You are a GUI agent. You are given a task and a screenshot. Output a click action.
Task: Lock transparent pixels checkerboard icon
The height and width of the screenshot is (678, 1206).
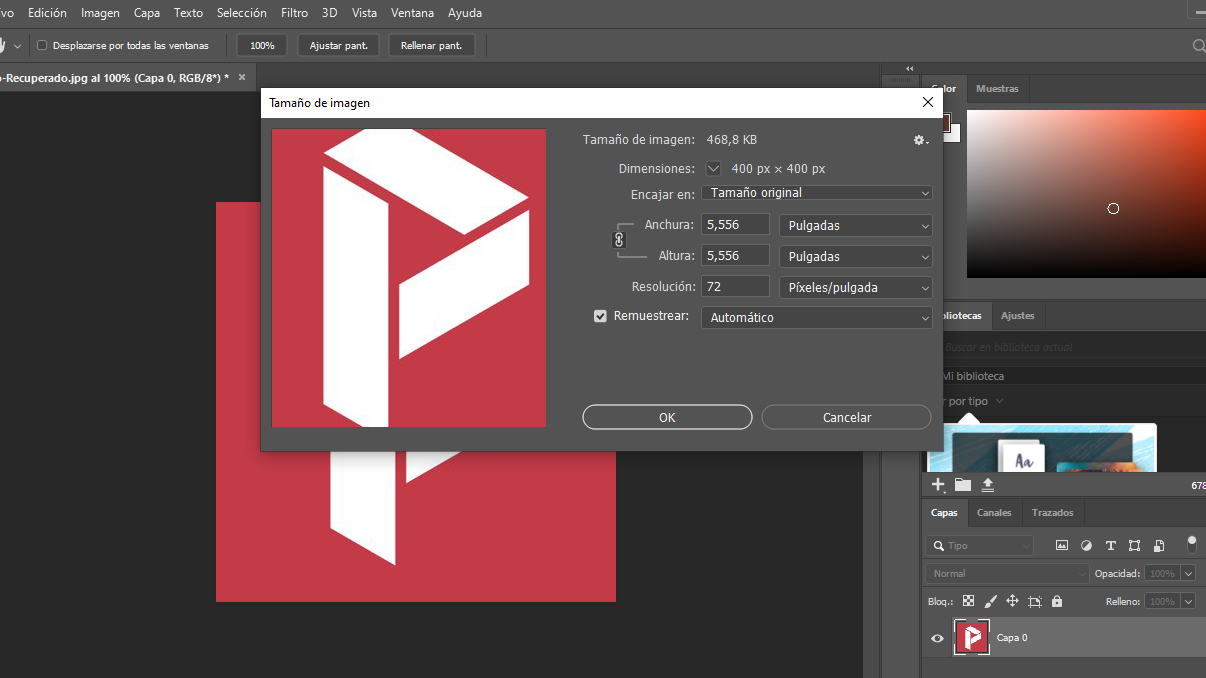[x=968, y=601]
